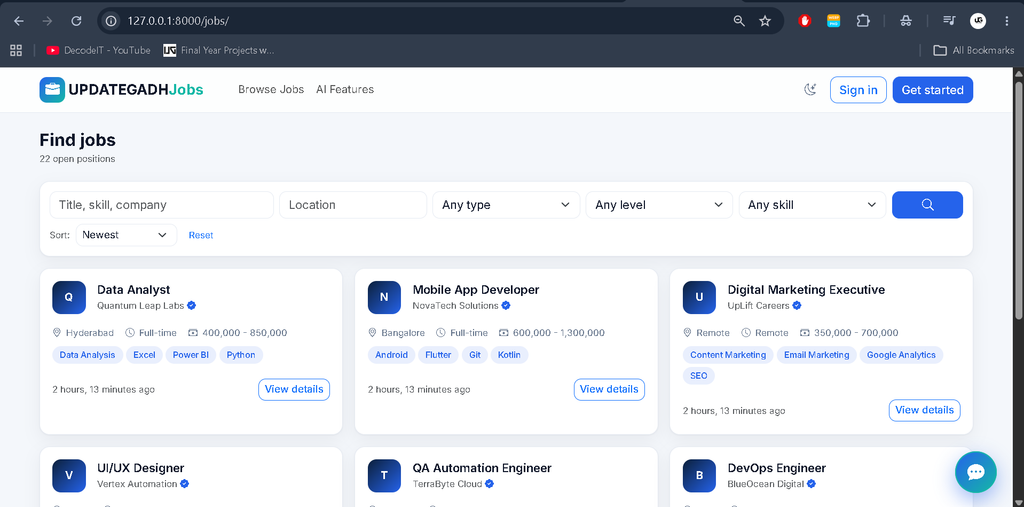
Task: Click the Sign in button
Action: [x=858, y=90]
